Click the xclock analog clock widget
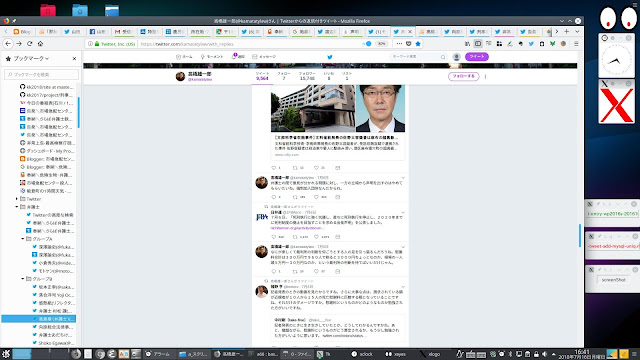Screen dimensions: 640x360 tap(616, 60)
